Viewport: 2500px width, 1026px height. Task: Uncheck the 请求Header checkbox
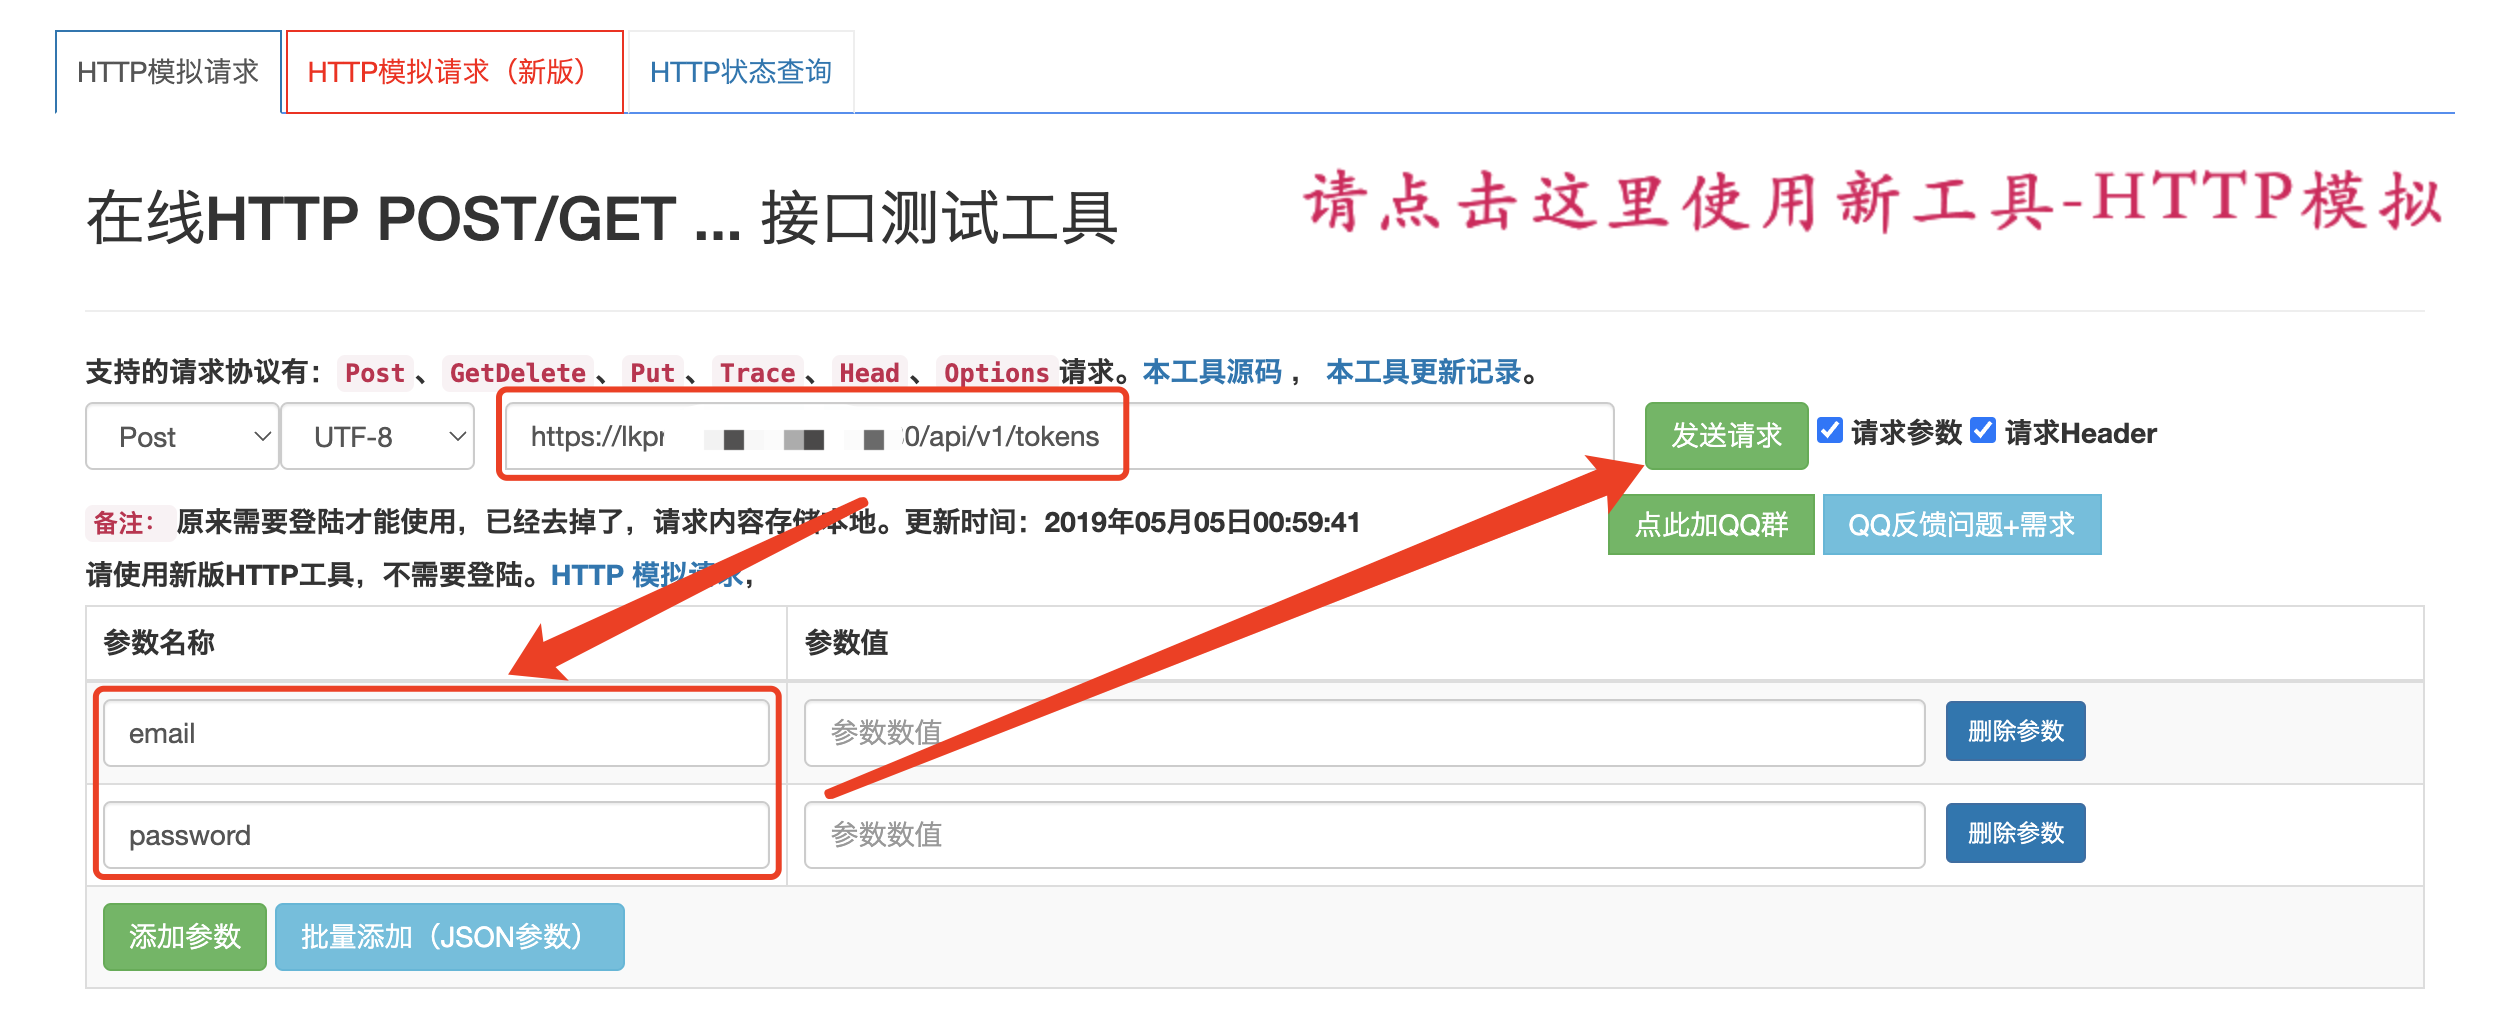1982,431
